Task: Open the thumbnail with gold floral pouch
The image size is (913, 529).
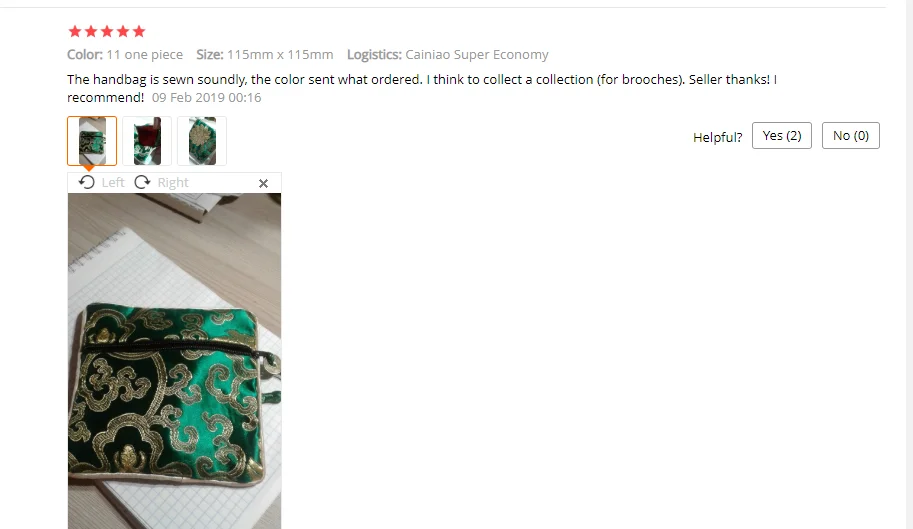Action: (x=202, y=141)
